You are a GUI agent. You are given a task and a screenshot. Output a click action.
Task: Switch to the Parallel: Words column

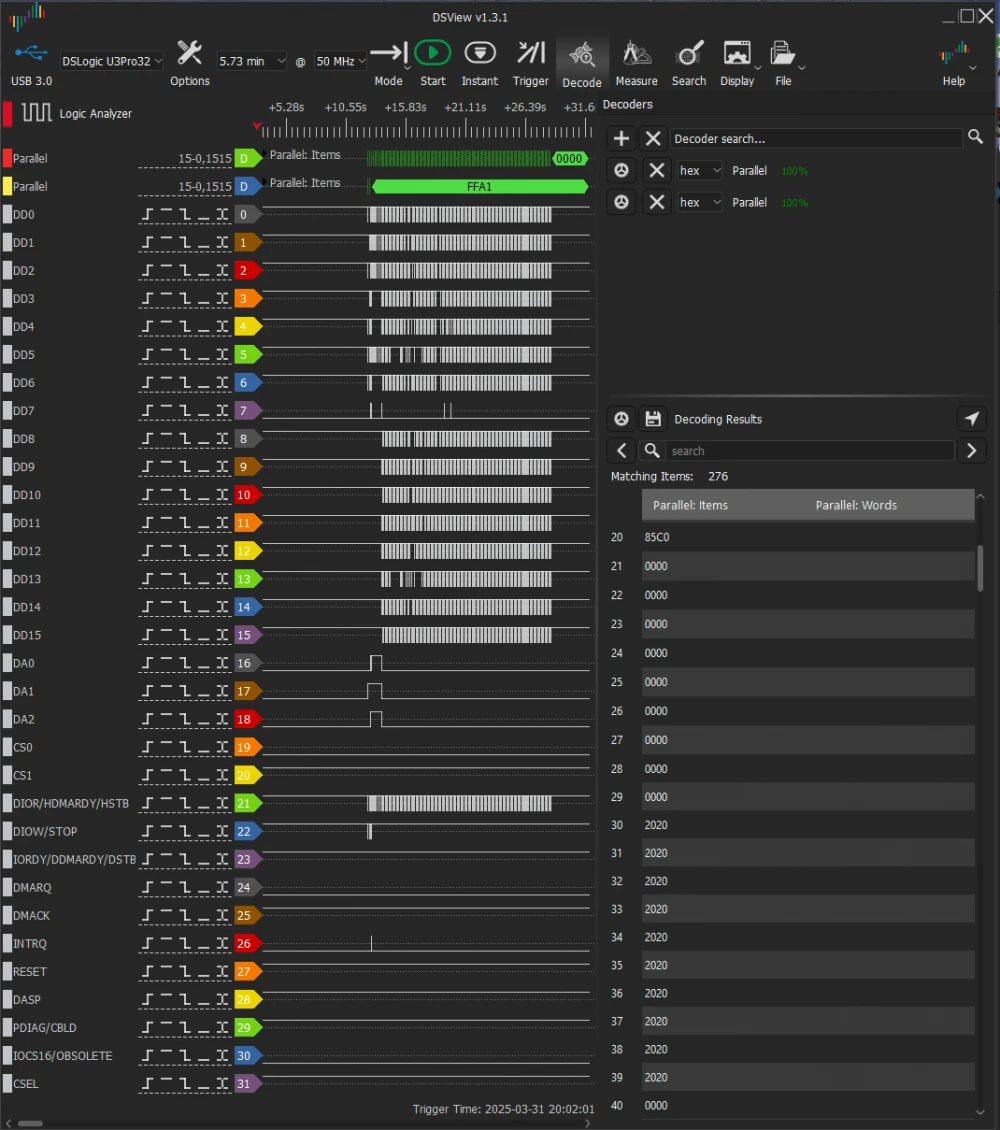pos(855,505)
